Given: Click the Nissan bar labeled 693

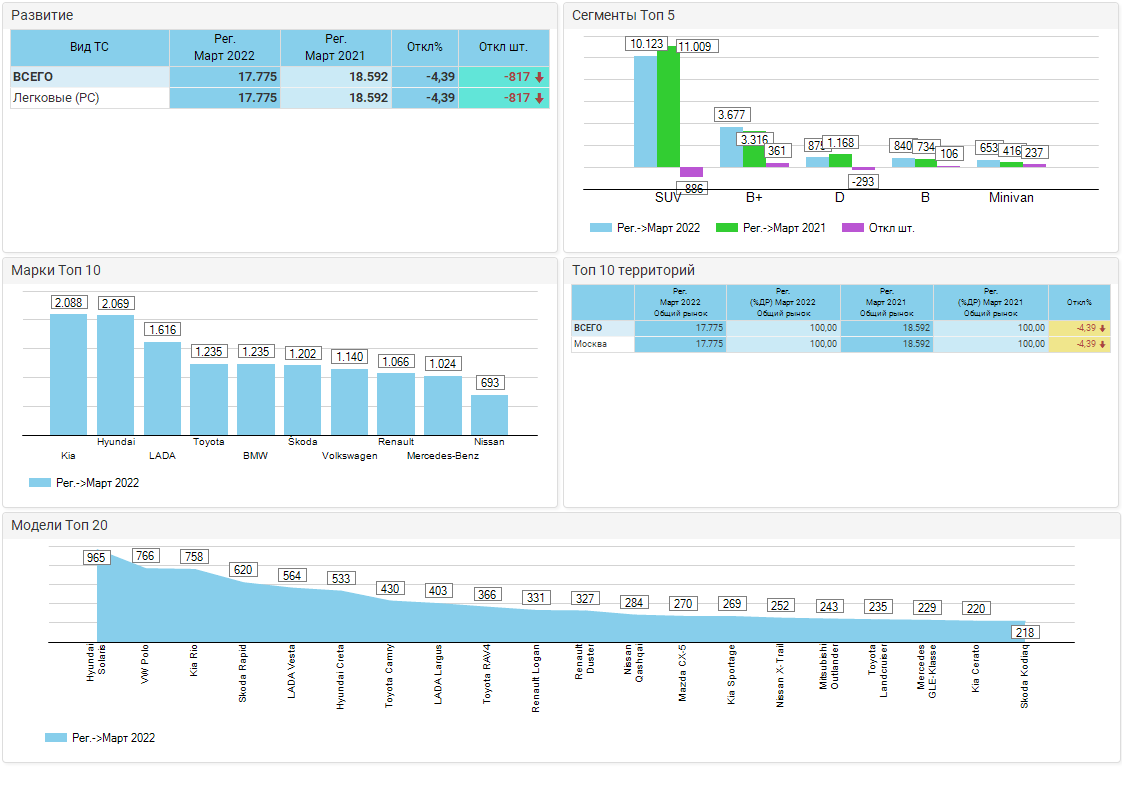Looking at the screenshot, I should coord(489,414).
